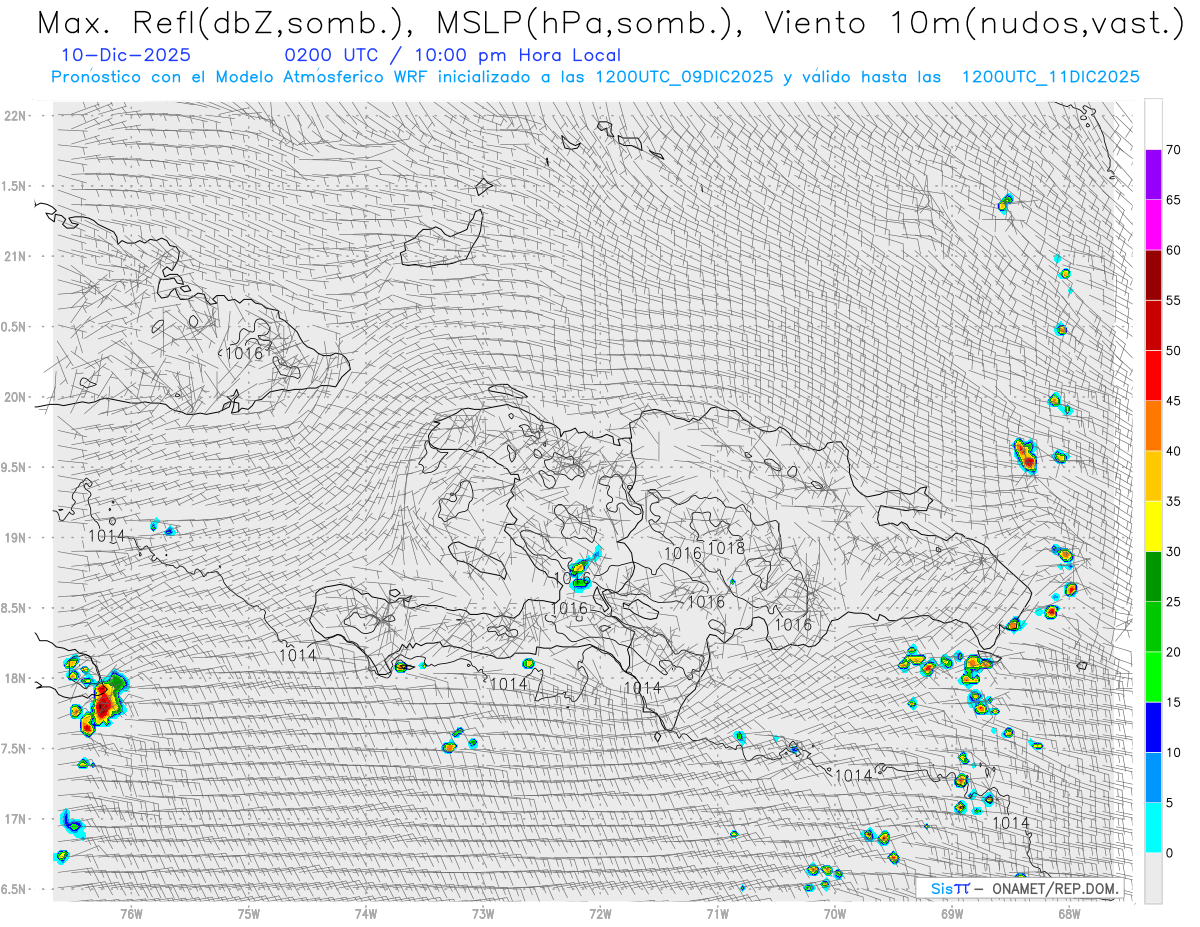Image resolution: width=1200 pixels, height=927 pixels.
Task: Click the '68W' longitude axis label
Action: click(1069, 913)
